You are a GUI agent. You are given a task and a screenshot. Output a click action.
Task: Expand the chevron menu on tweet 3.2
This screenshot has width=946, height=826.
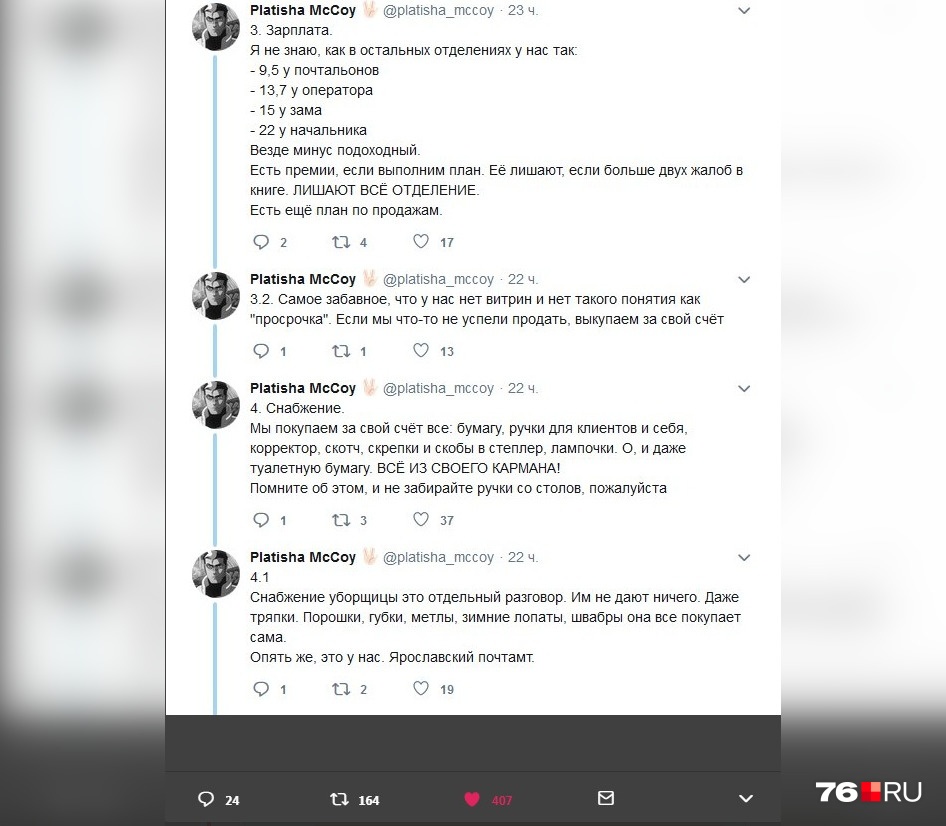coord(744,279)
